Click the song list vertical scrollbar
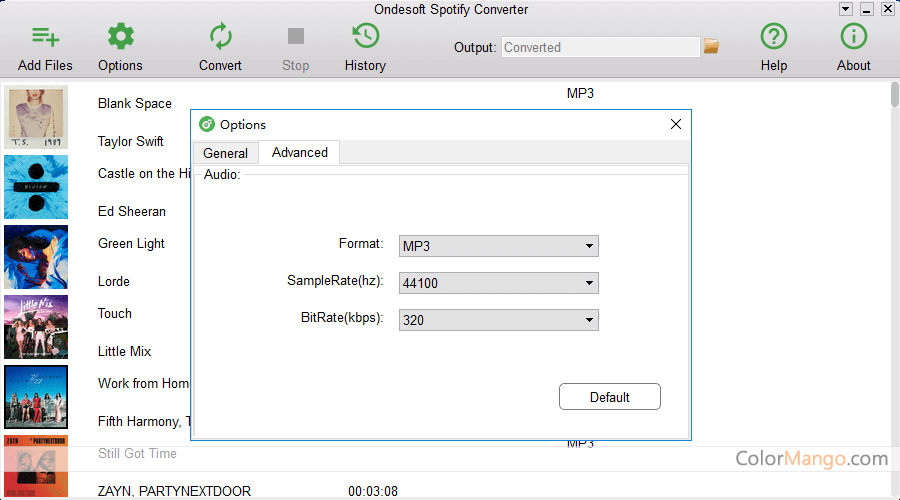Screen dimensions: 900x500 (894, 96)
